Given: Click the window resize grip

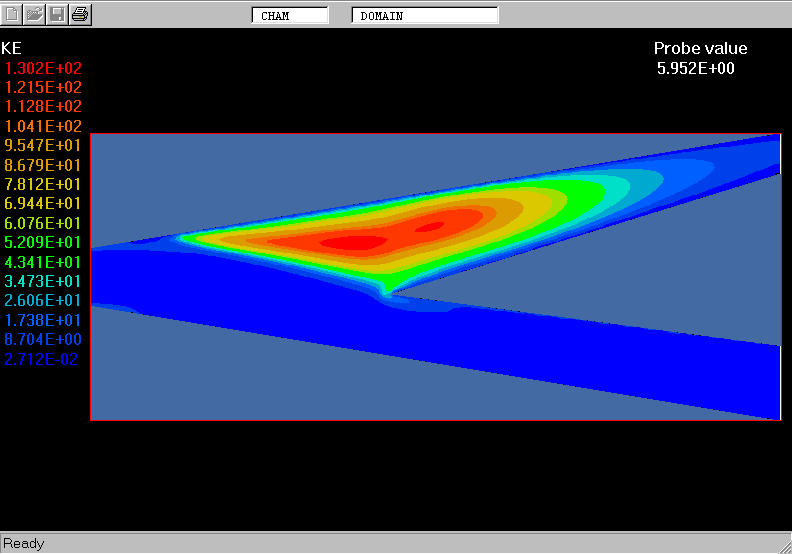Looking at the screenshot, I should coord(783,545).
